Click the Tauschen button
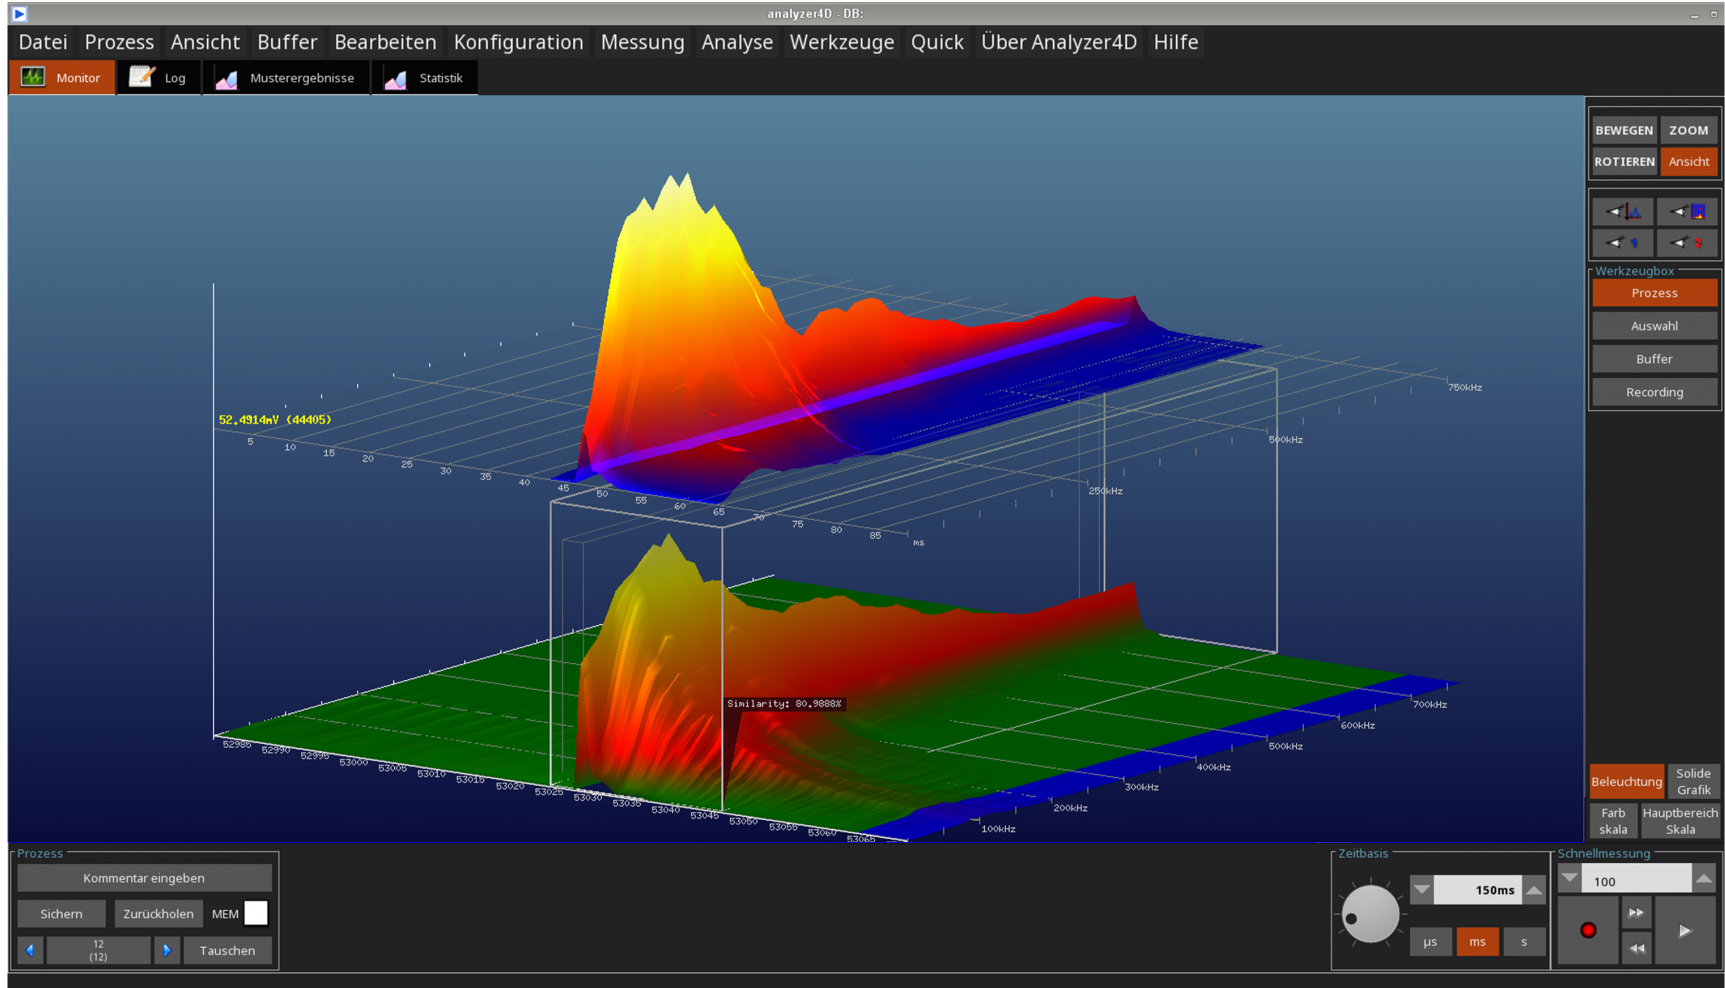The image size is (1725, 988). click(x=227, y=950)
